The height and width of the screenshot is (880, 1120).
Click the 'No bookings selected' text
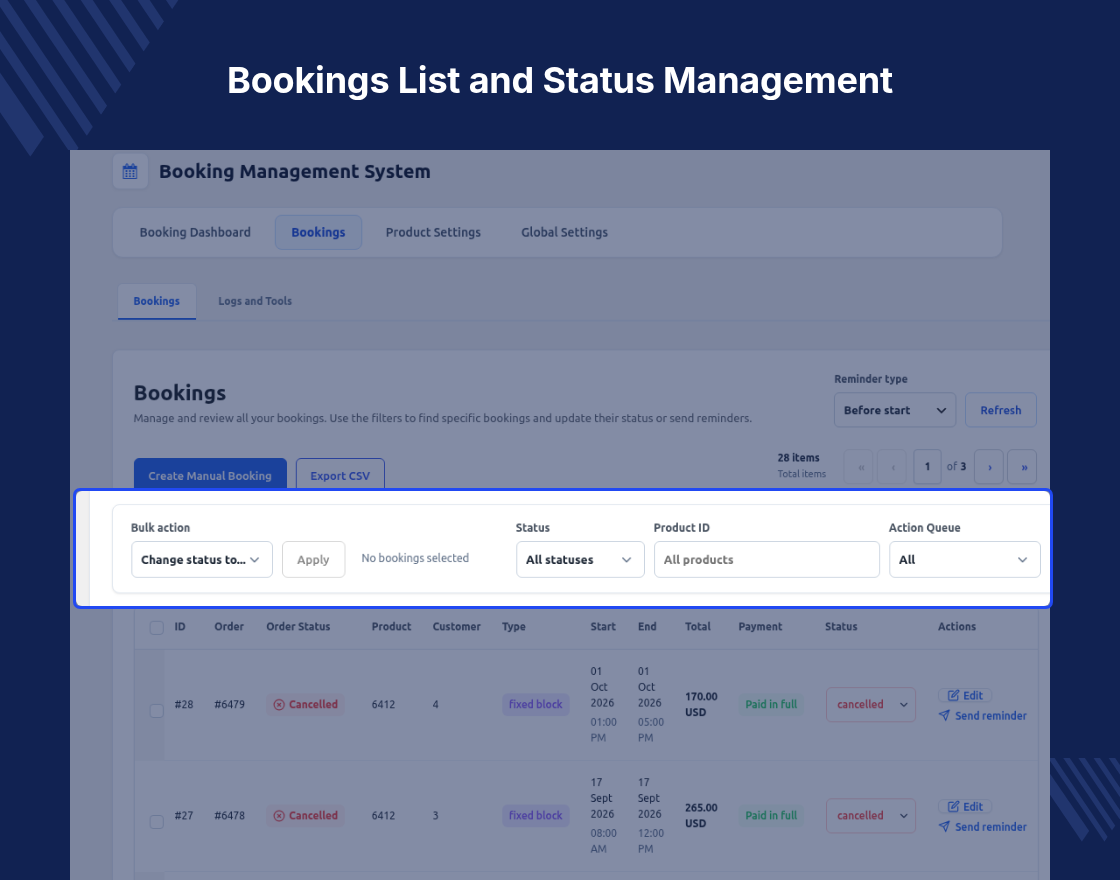[x=415, y=558]
